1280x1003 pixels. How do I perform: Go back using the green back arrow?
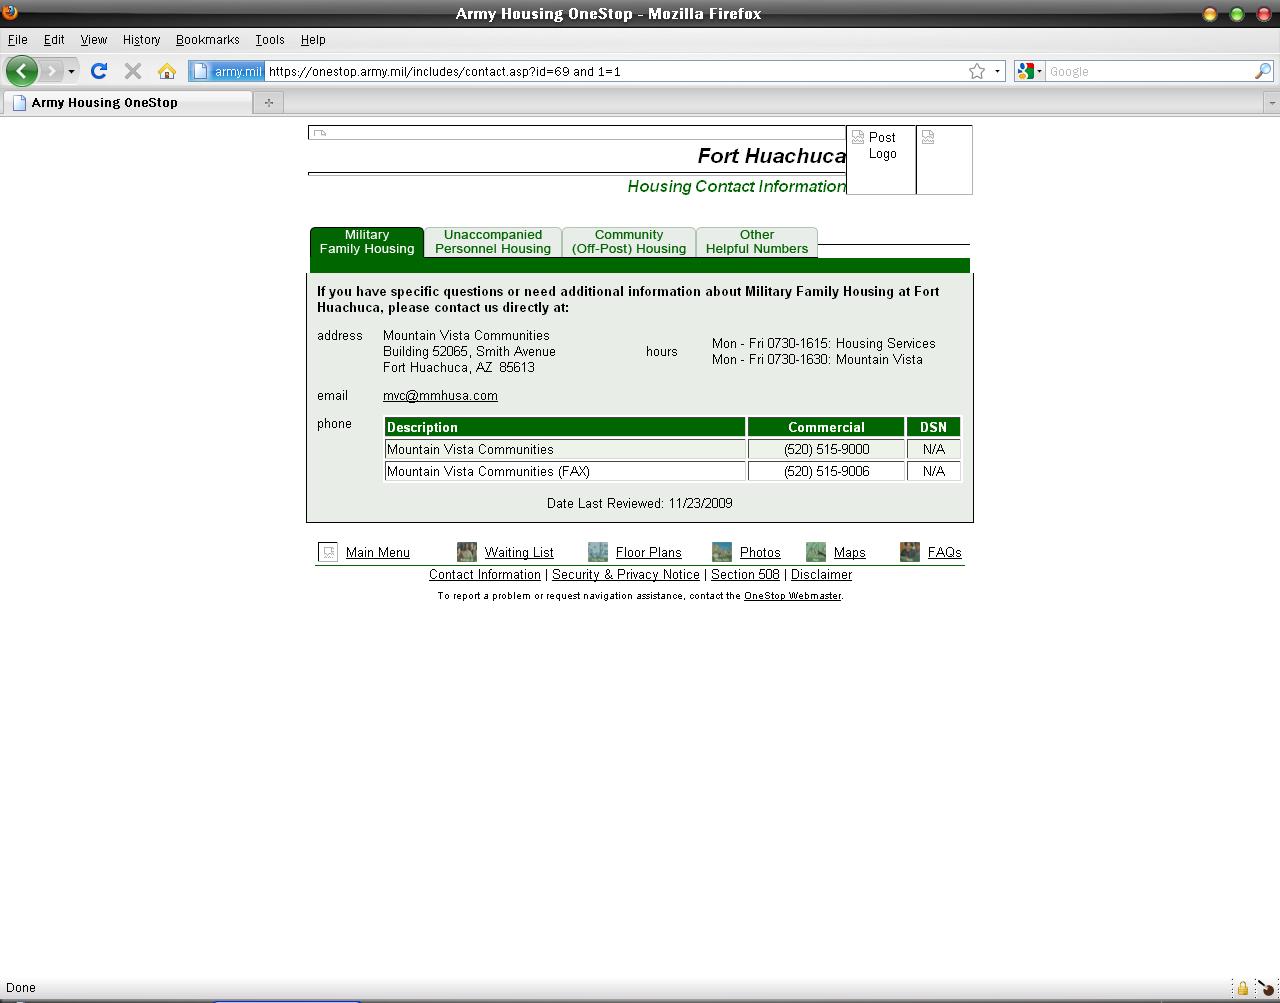[x=22, y=71]
